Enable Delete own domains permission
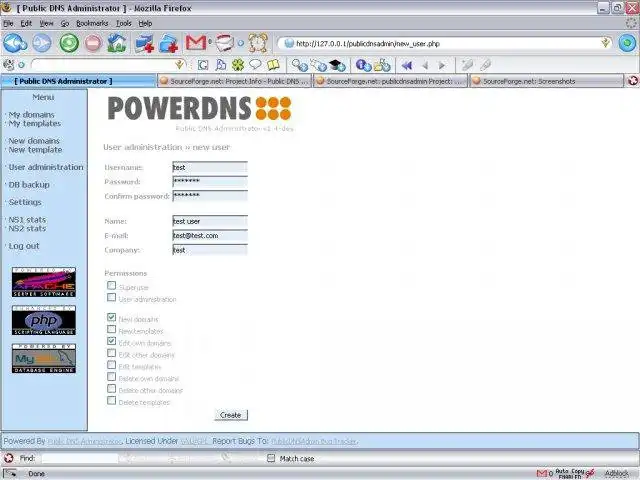The image size is (640, 480). pos(111,376)
